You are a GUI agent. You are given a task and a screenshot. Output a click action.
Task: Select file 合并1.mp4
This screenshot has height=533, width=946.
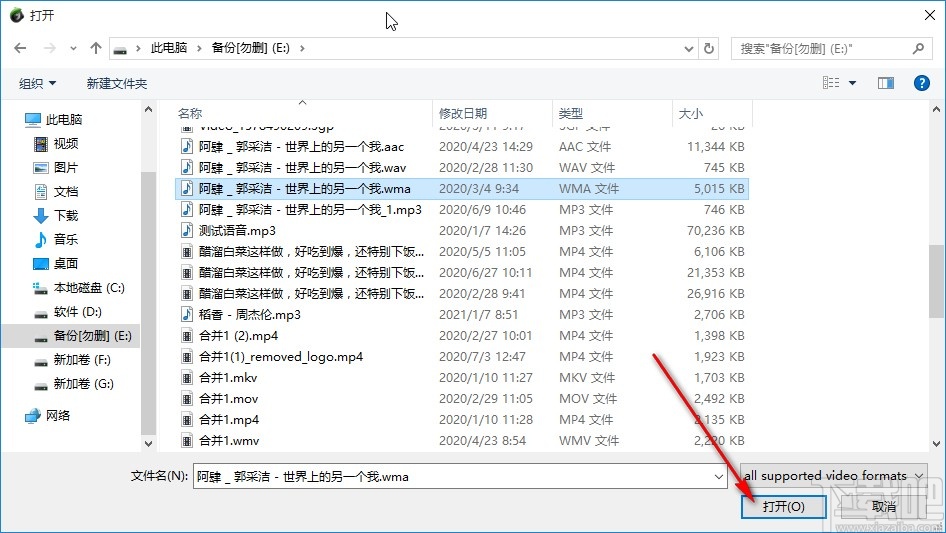462,420
